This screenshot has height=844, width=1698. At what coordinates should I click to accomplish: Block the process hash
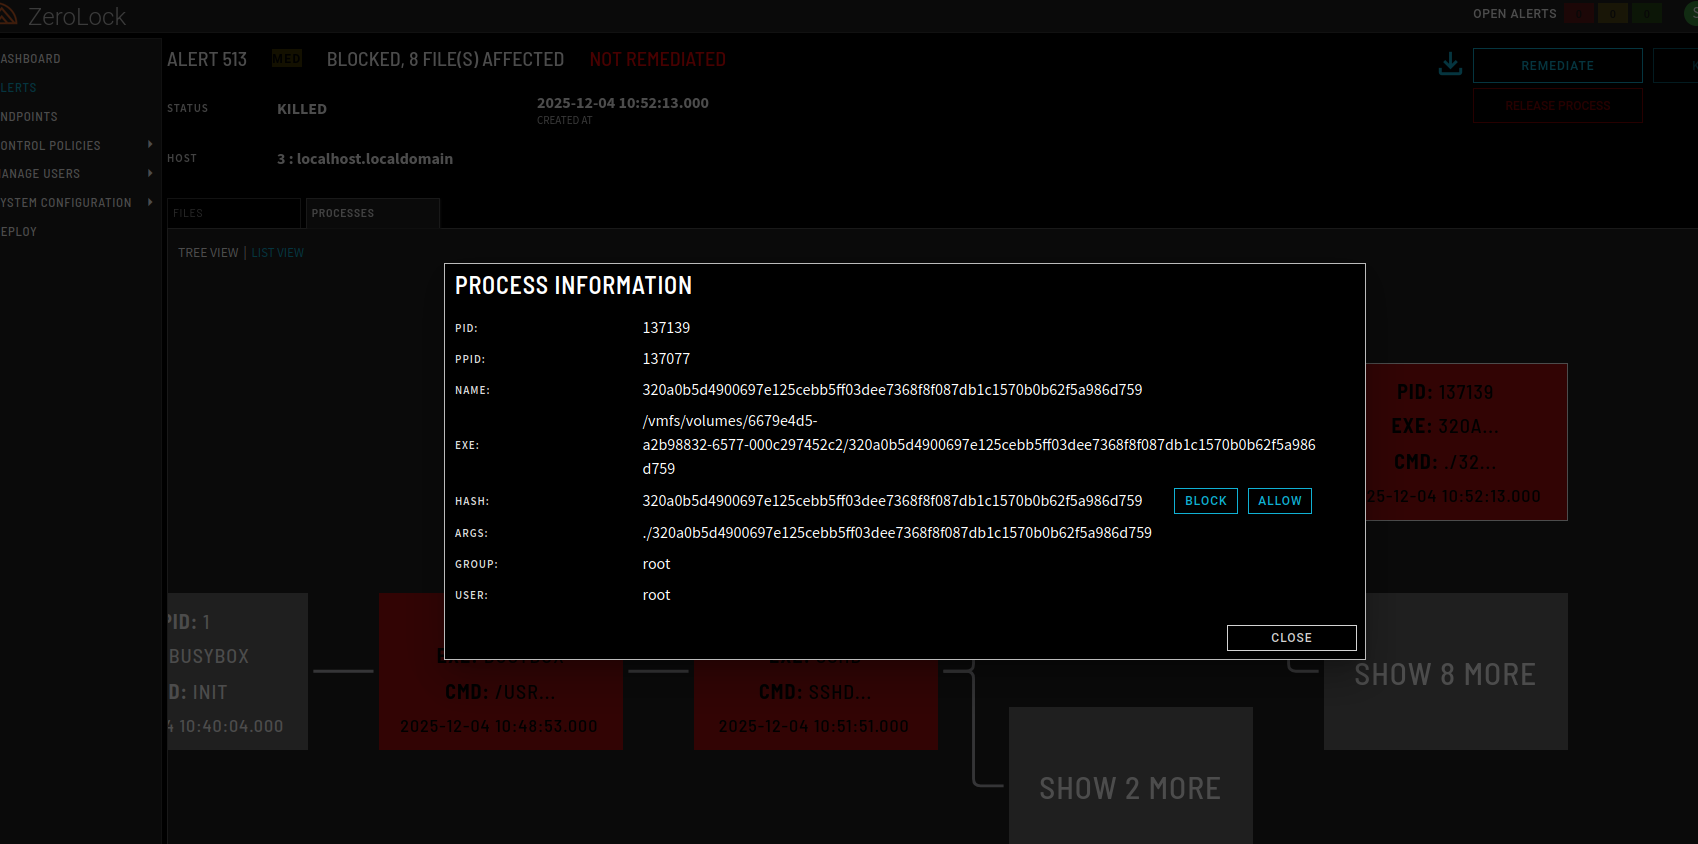point(1205,501)
